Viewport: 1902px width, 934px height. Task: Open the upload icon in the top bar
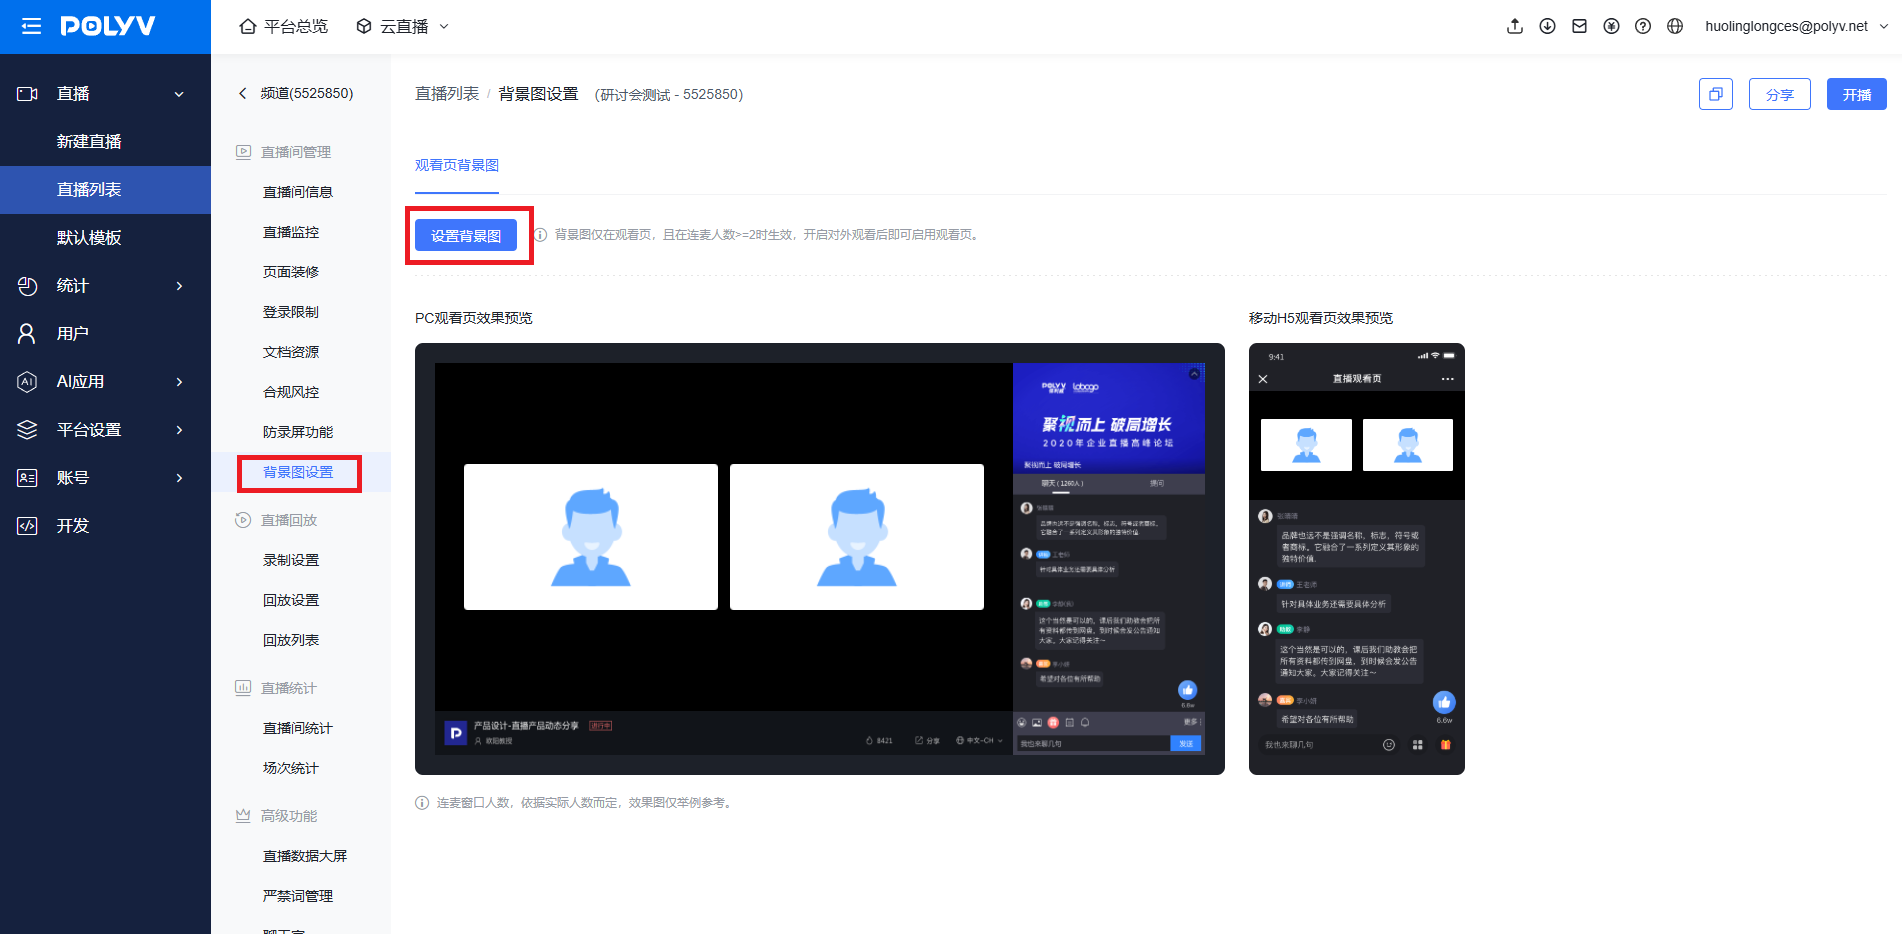coord(1515,26)
